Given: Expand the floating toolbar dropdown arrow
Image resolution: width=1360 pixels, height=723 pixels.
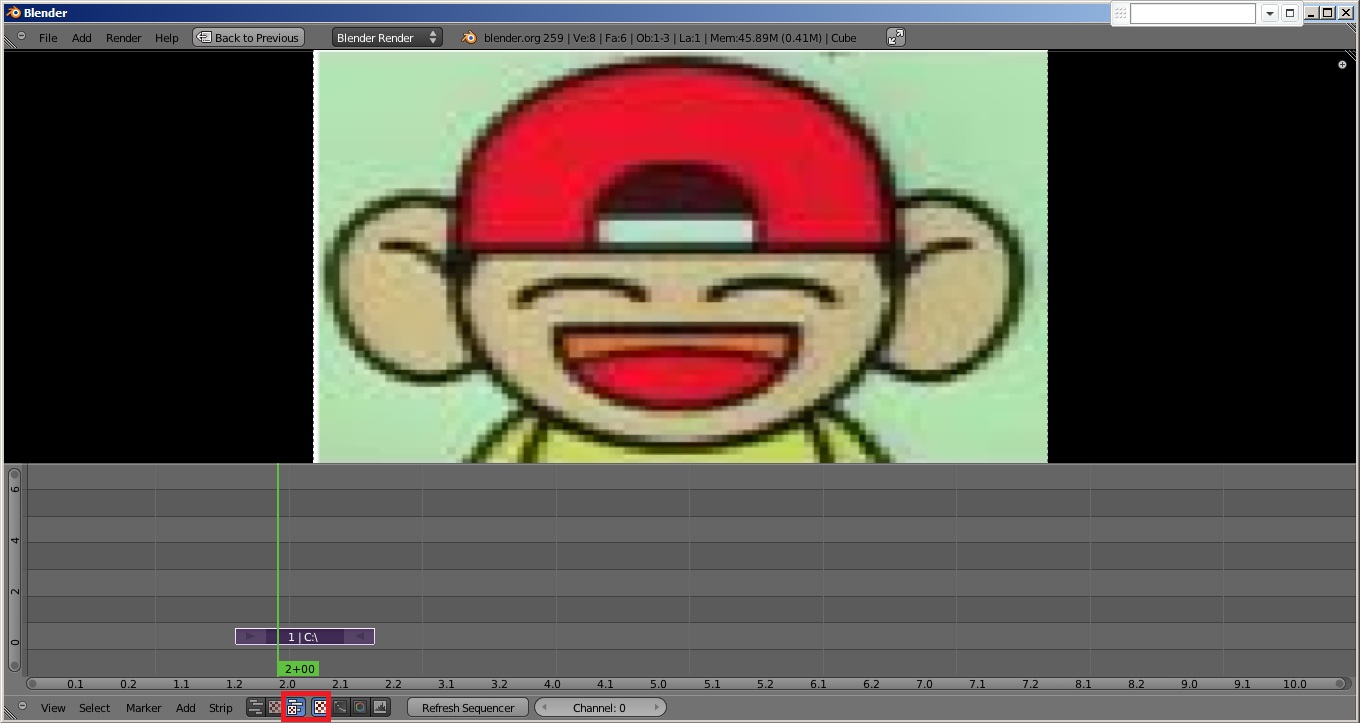Looking at the screenshot, I should coord(1269,14).
